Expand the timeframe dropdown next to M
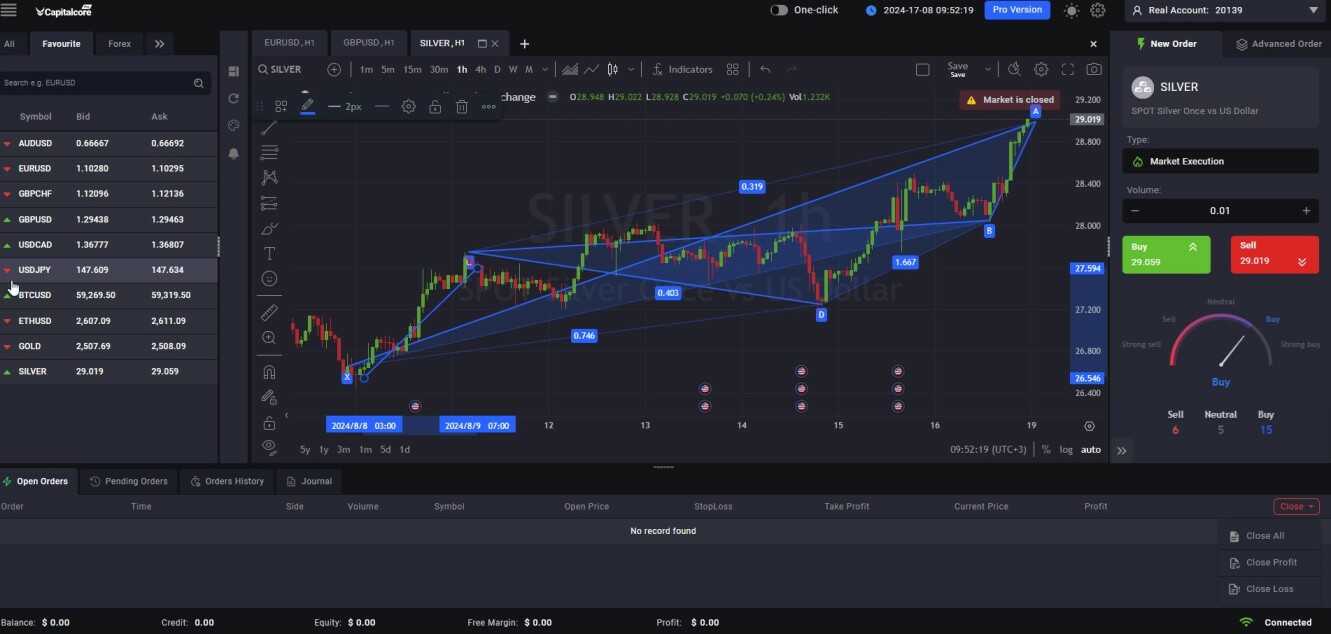 coord(545,69)
